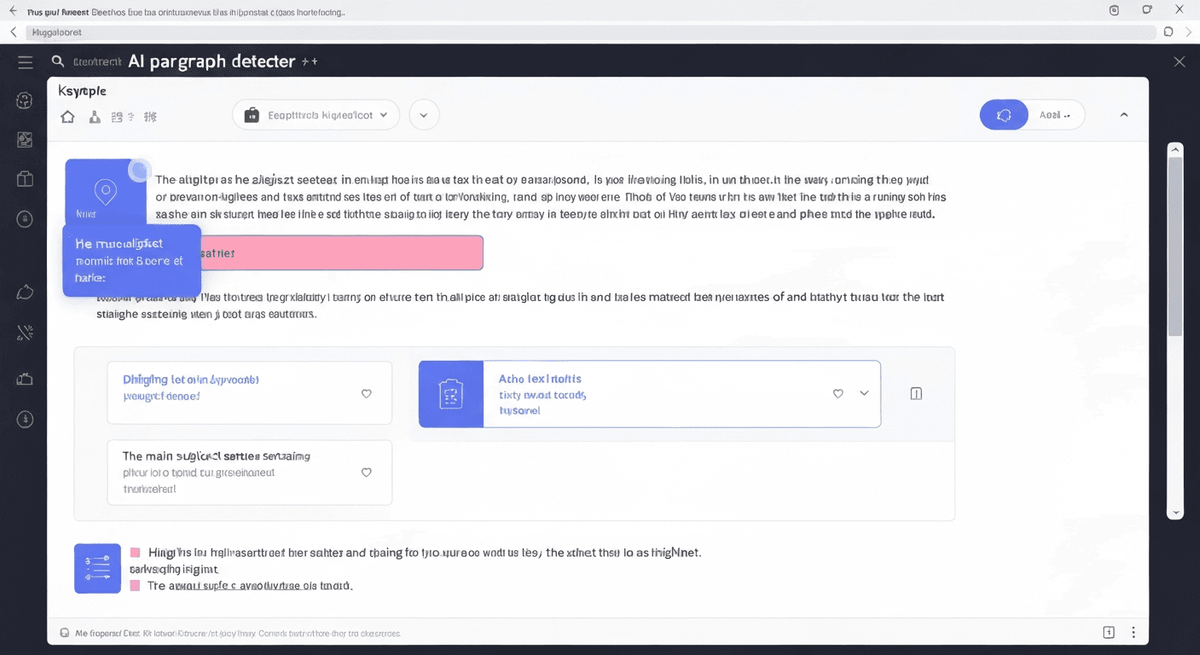Collapse the panel using the top-right chevron
The width and height of the screenshot is (1200, 655).
click(x=1122, y=114)
